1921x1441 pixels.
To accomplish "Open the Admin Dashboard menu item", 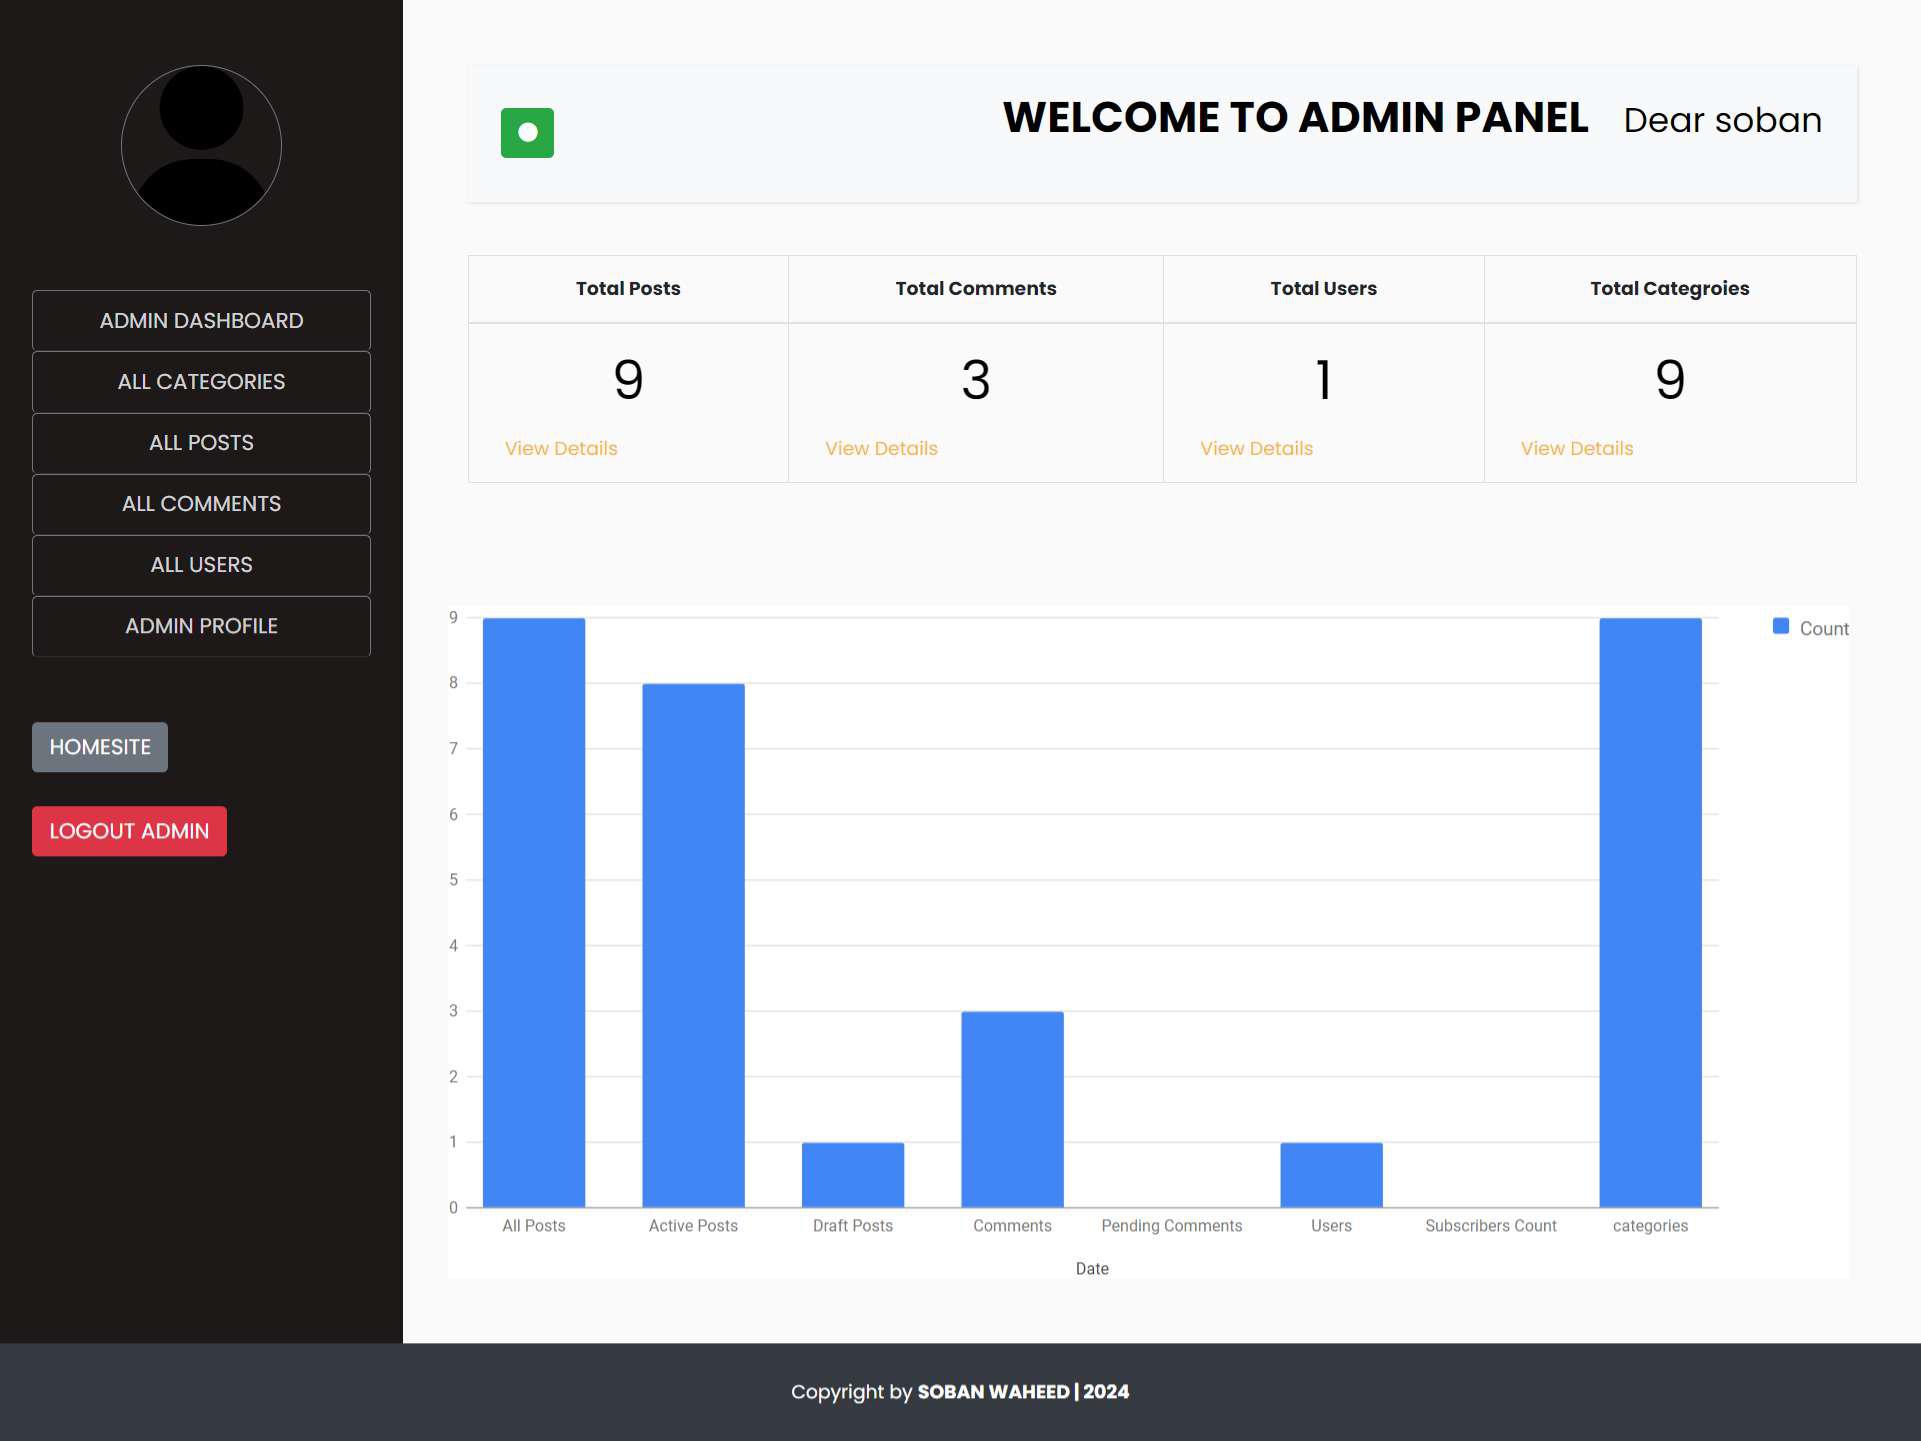I will click(x=201, y=321).
